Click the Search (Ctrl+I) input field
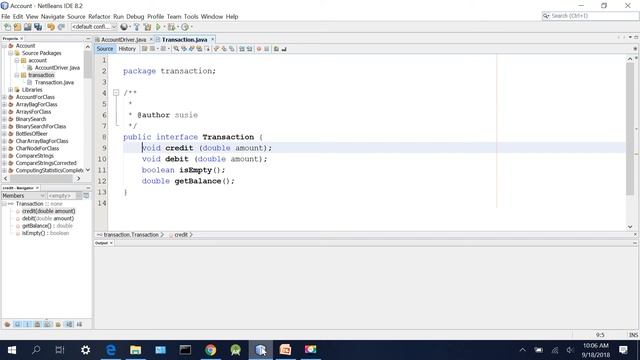The height and width of the screenshot is (360, 640). coord(594,16)
